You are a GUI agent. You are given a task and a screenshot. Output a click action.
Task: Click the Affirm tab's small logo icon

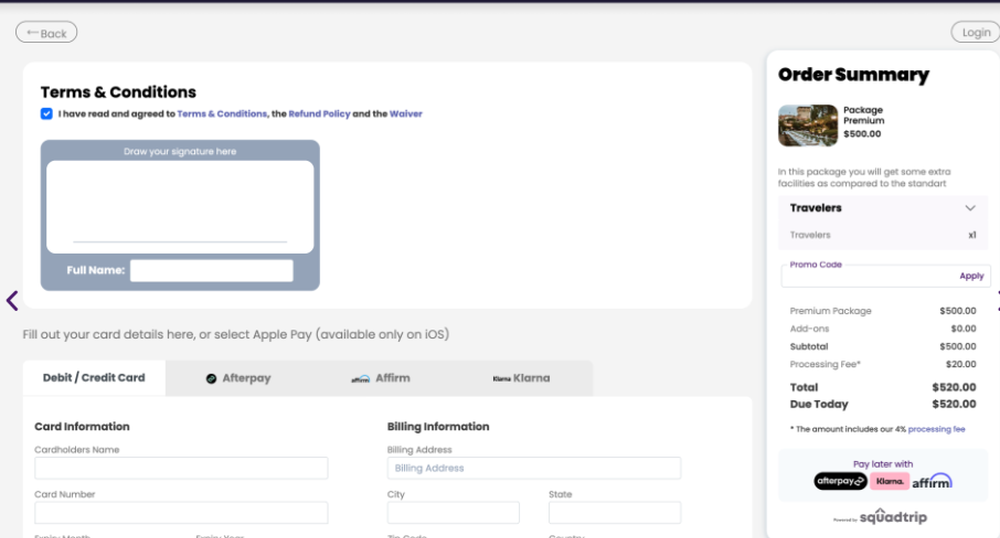pyautogui.click(x=360, y=379)
